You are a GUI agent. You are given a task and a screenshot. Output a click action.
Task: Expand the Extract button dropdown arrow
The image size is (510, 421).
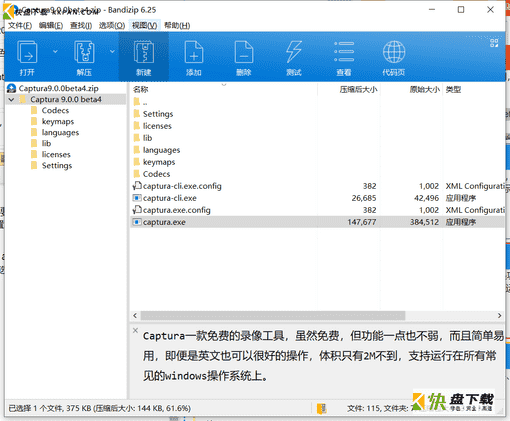(x=112, y=51)
